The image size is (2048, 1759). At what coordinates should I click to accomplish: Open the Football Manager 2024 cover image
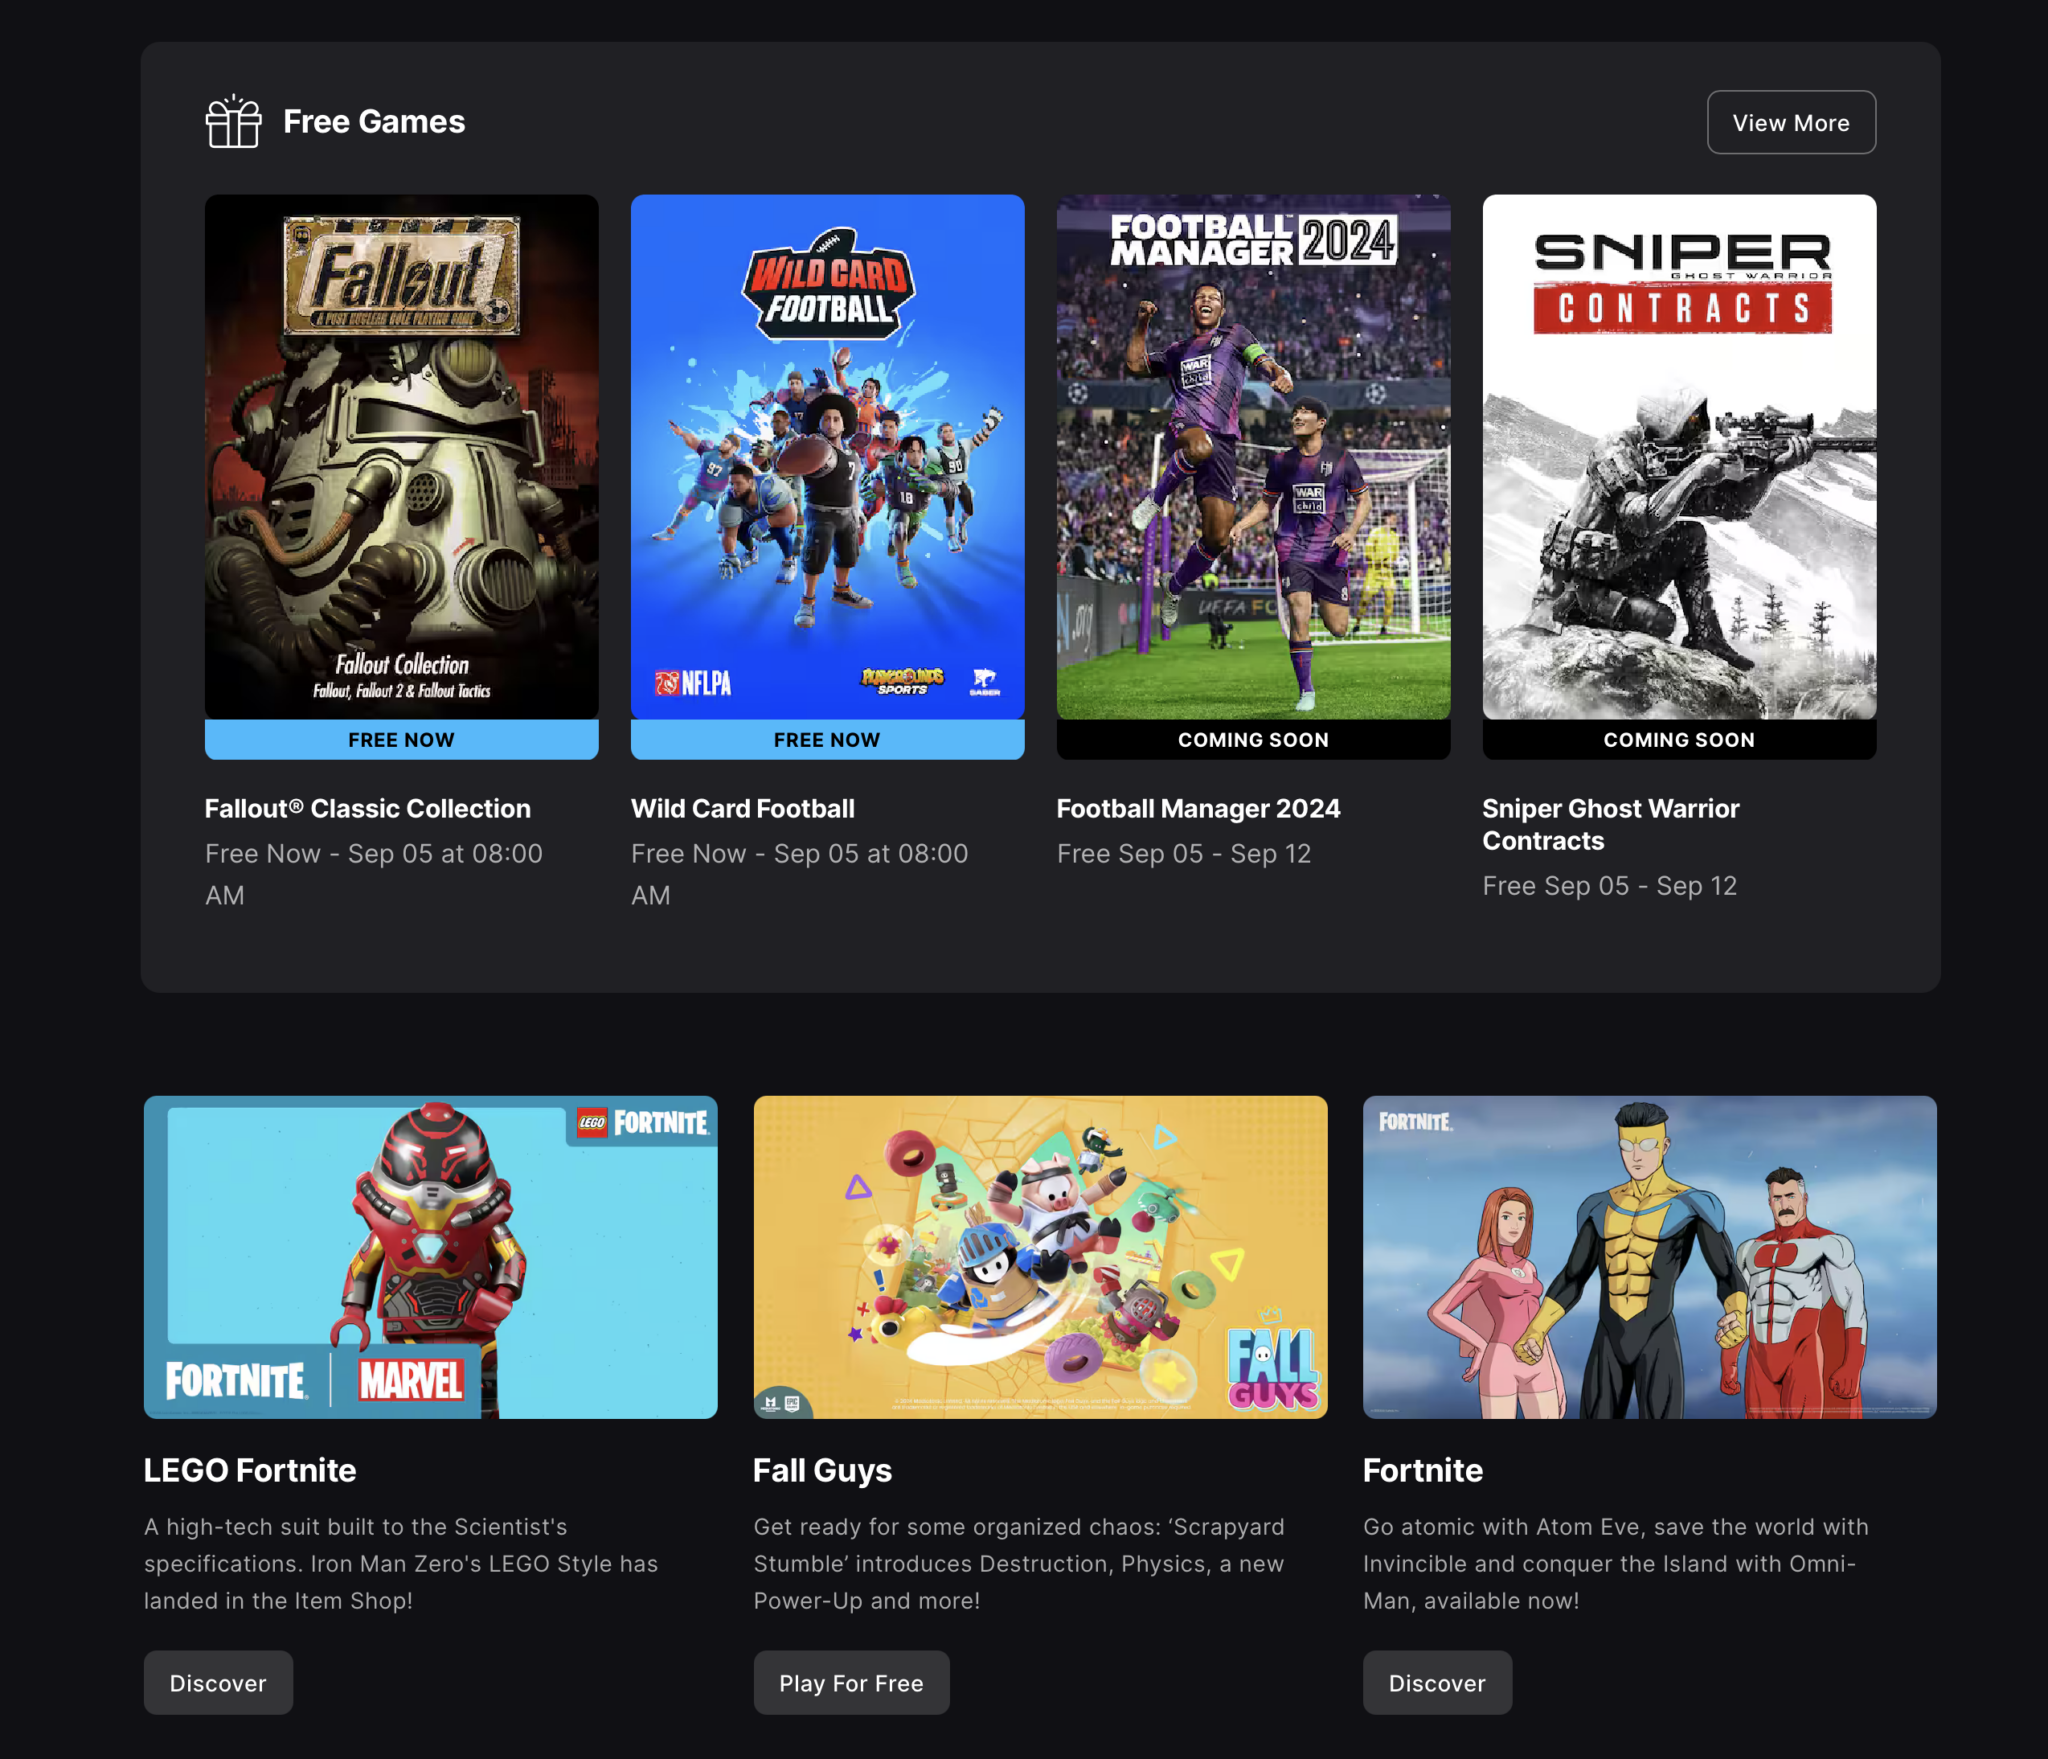[x=1253, y=456]
